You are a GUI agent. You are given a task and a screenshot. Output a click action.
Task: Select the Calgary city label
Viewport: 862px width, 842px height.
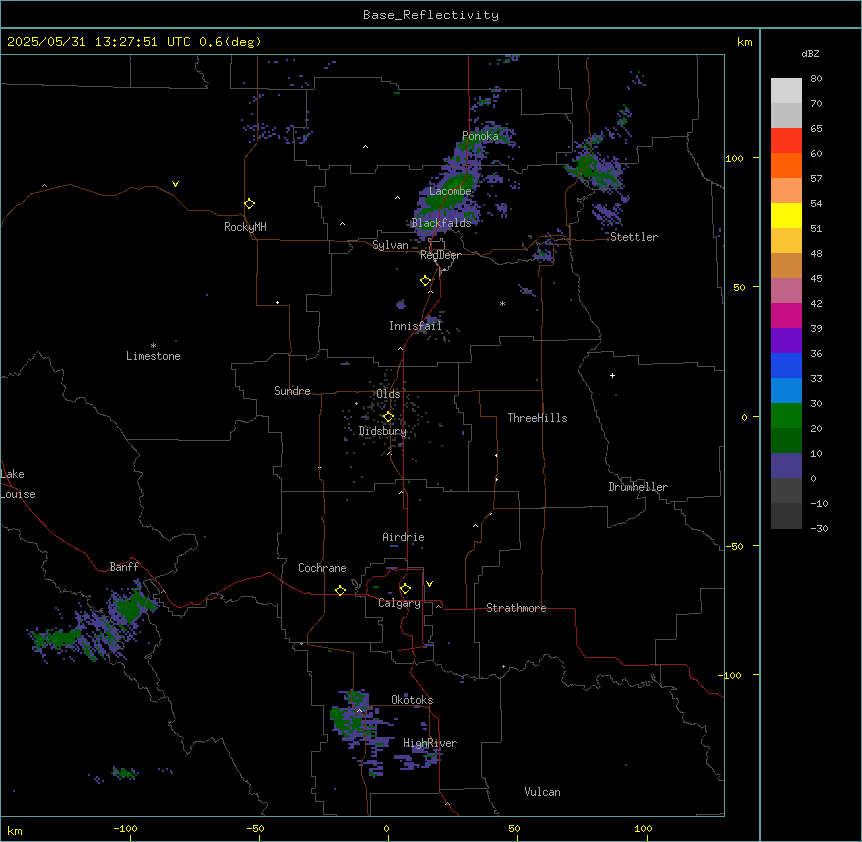(x=399, y=603)
